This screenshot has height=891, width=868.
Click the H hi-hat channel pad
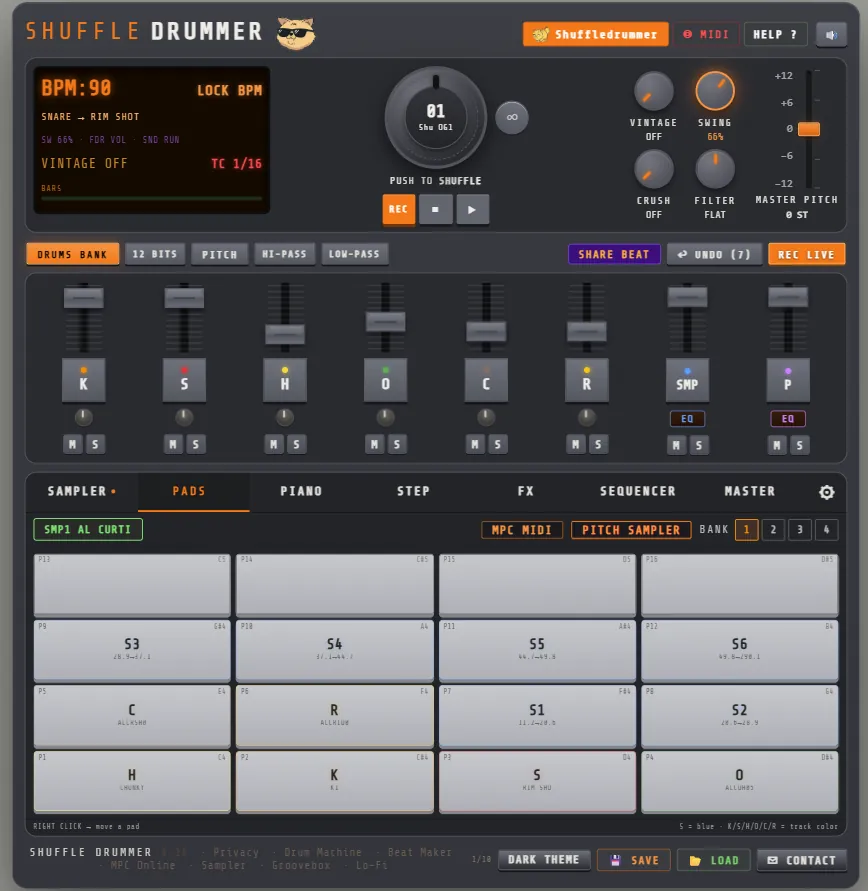click(285, 380)
